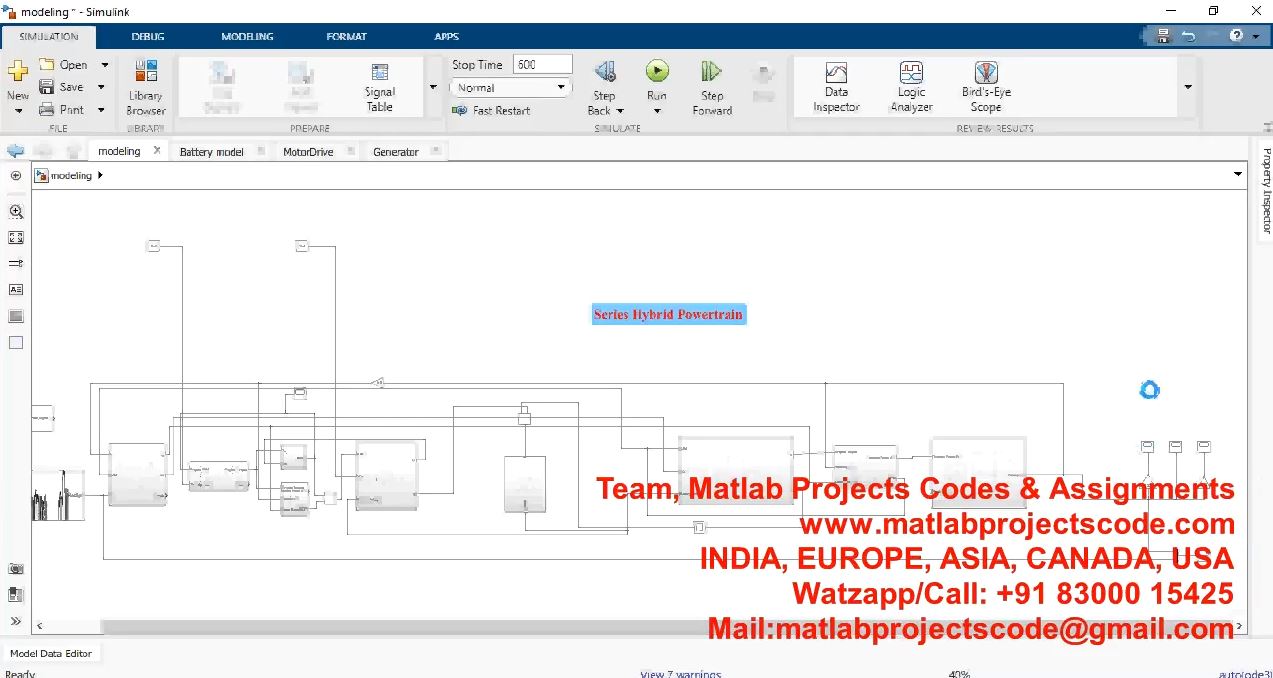Open a model with the Open folder icon
The image size is (1273, 678).
point(47,65)
